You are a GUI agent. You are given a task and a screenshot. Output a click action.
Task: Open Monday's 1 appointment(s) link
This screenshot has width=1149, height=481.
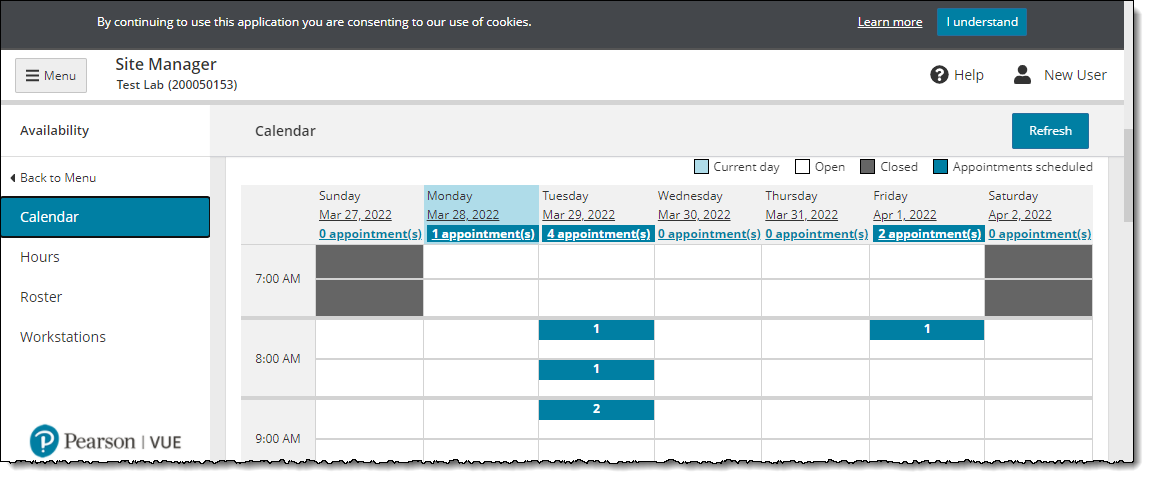[x=482, y=234]
